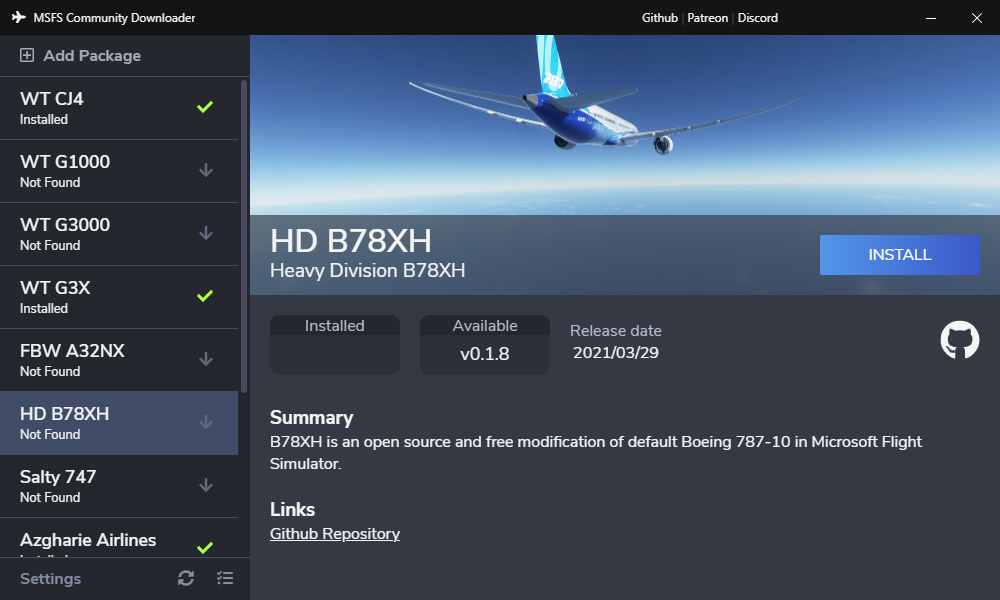Click Add Package label
The image size is (1000, 600).
tap(92, 55)
